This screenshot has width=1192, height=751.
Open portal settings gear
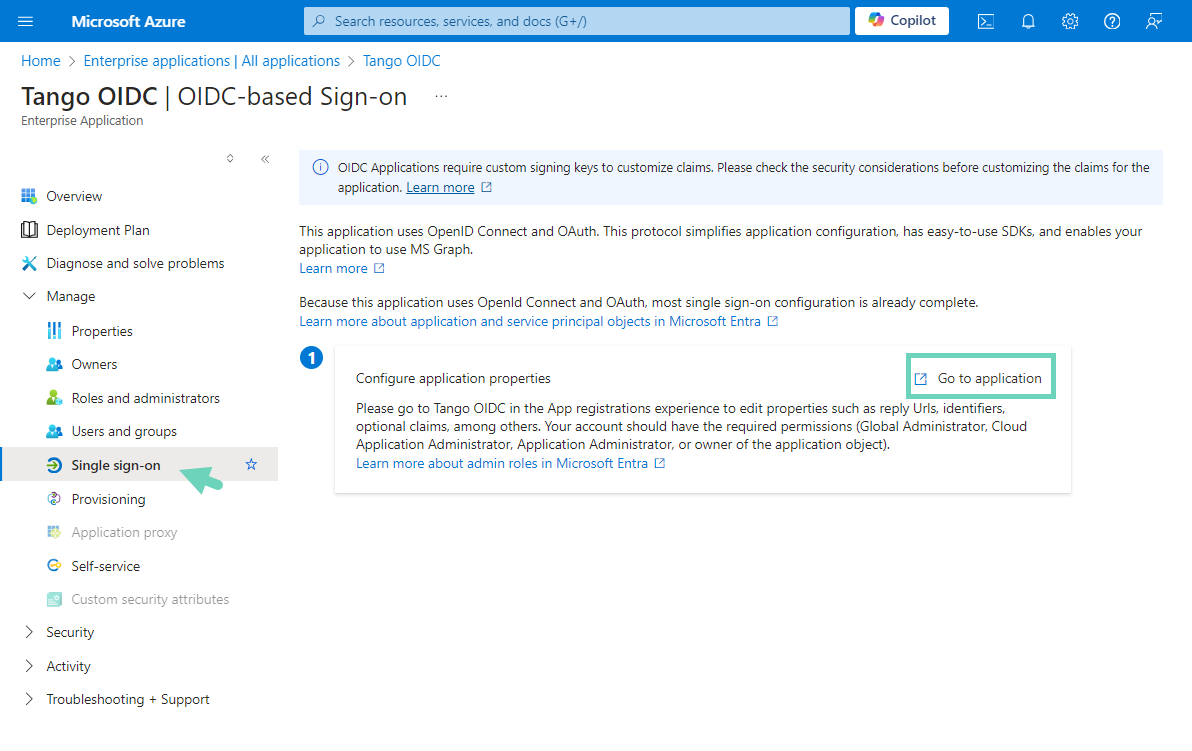point(1070,21)
